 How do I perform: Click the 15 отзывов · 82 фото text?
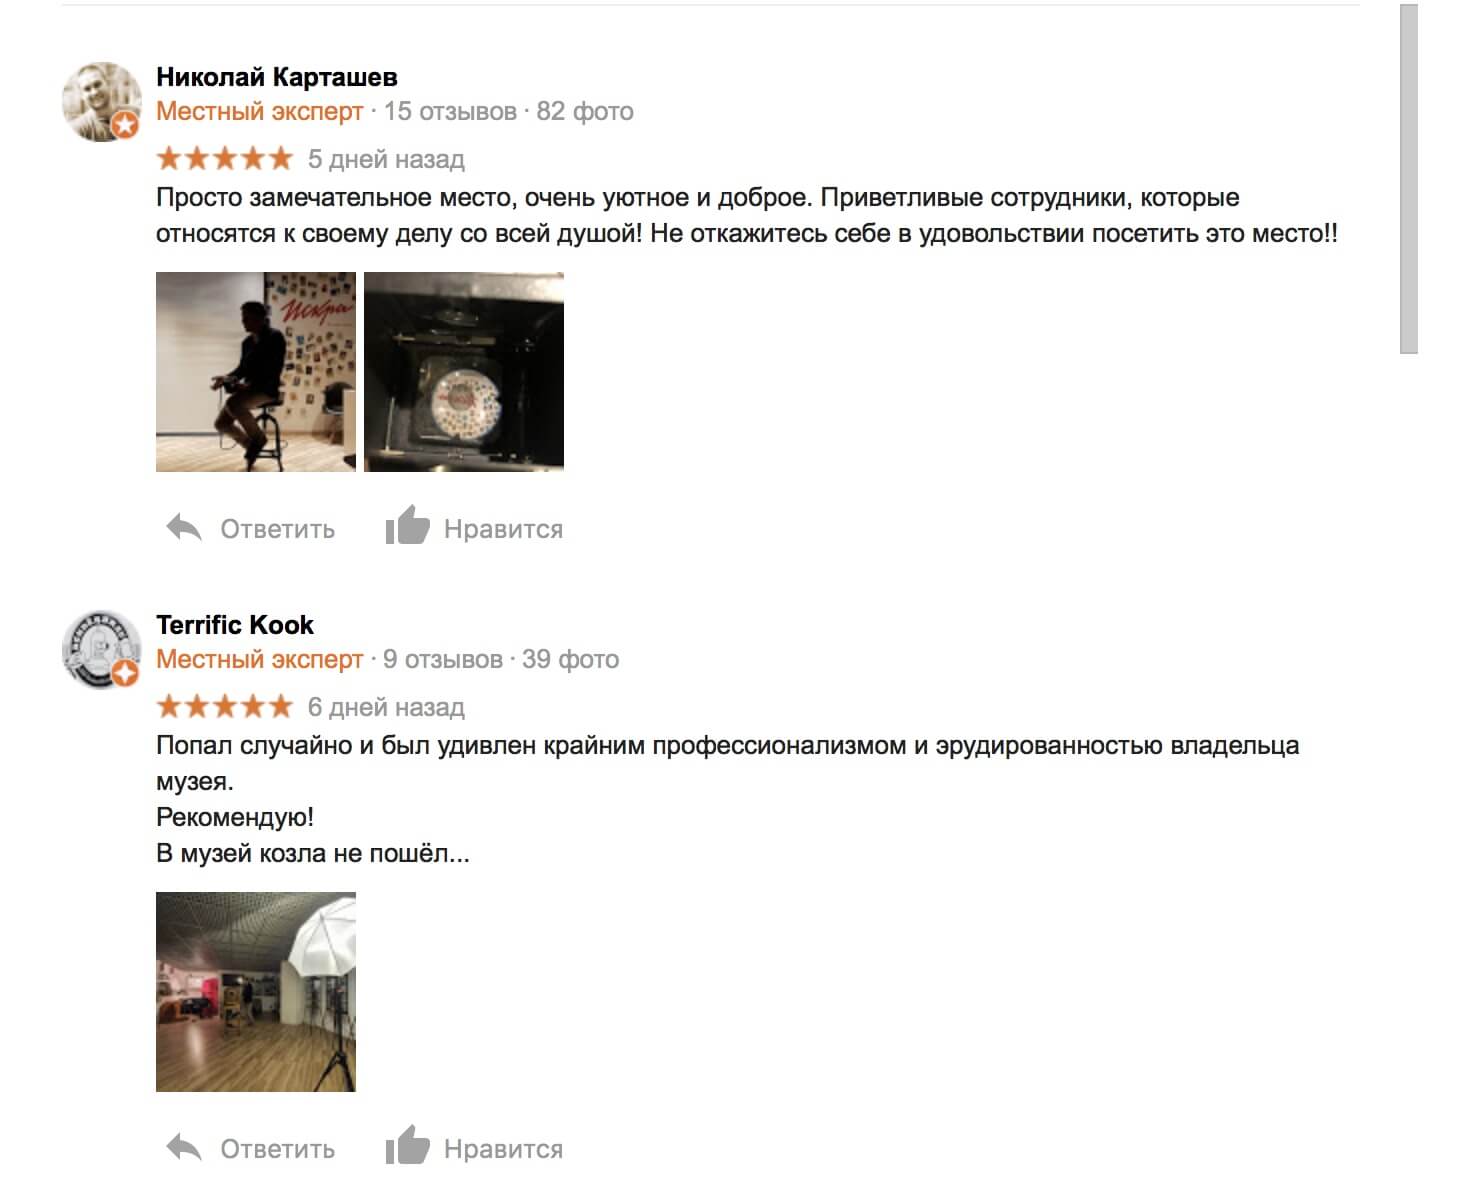[x=508, y=111]
